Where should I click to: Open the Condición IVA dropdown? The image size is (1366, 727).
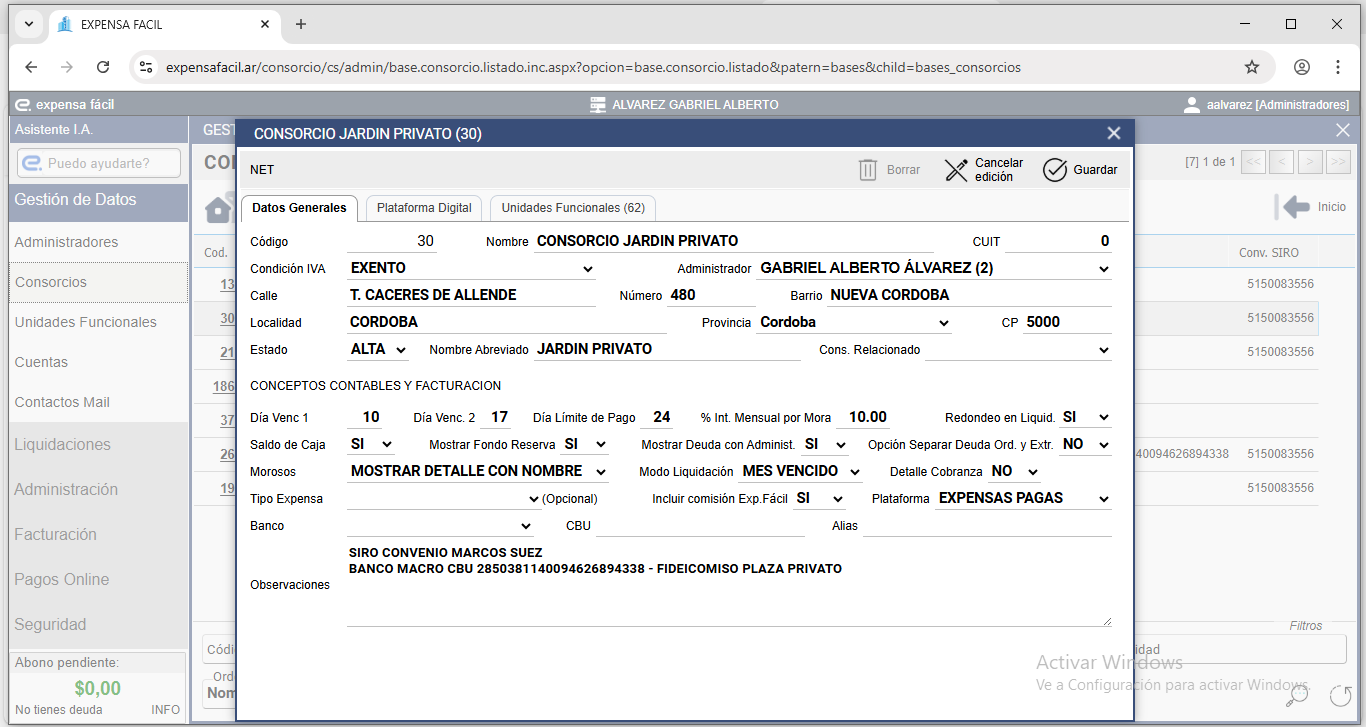pos(472,269)
